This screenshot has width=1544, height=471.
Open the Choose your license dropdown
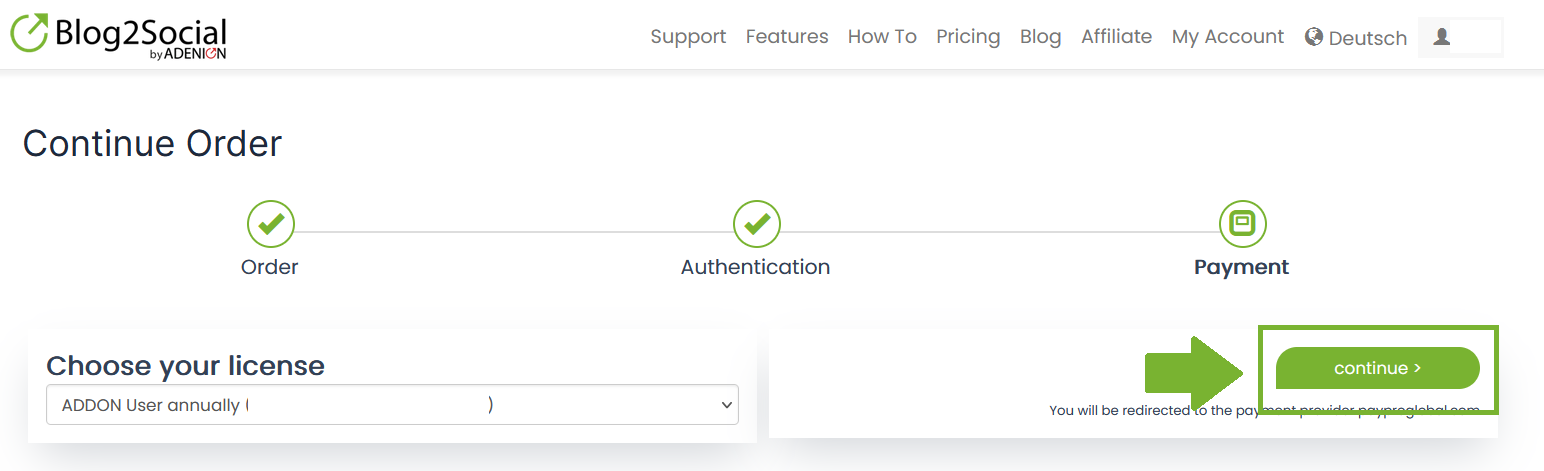[392, 405]
